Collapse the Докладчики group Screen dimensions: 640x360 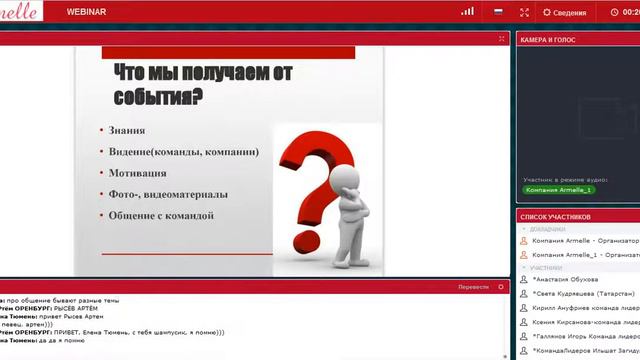[x=524, y=229]
